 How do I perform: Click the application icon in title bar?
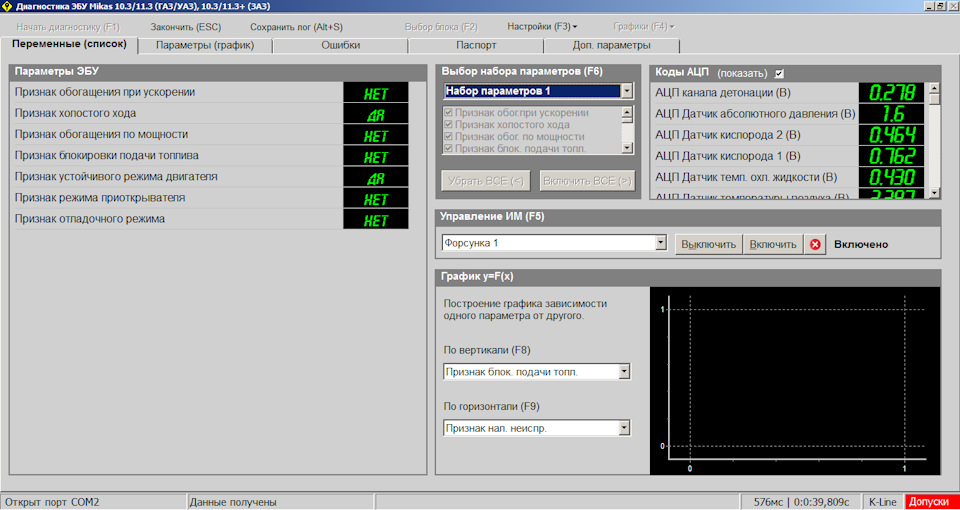coord(7,6)
